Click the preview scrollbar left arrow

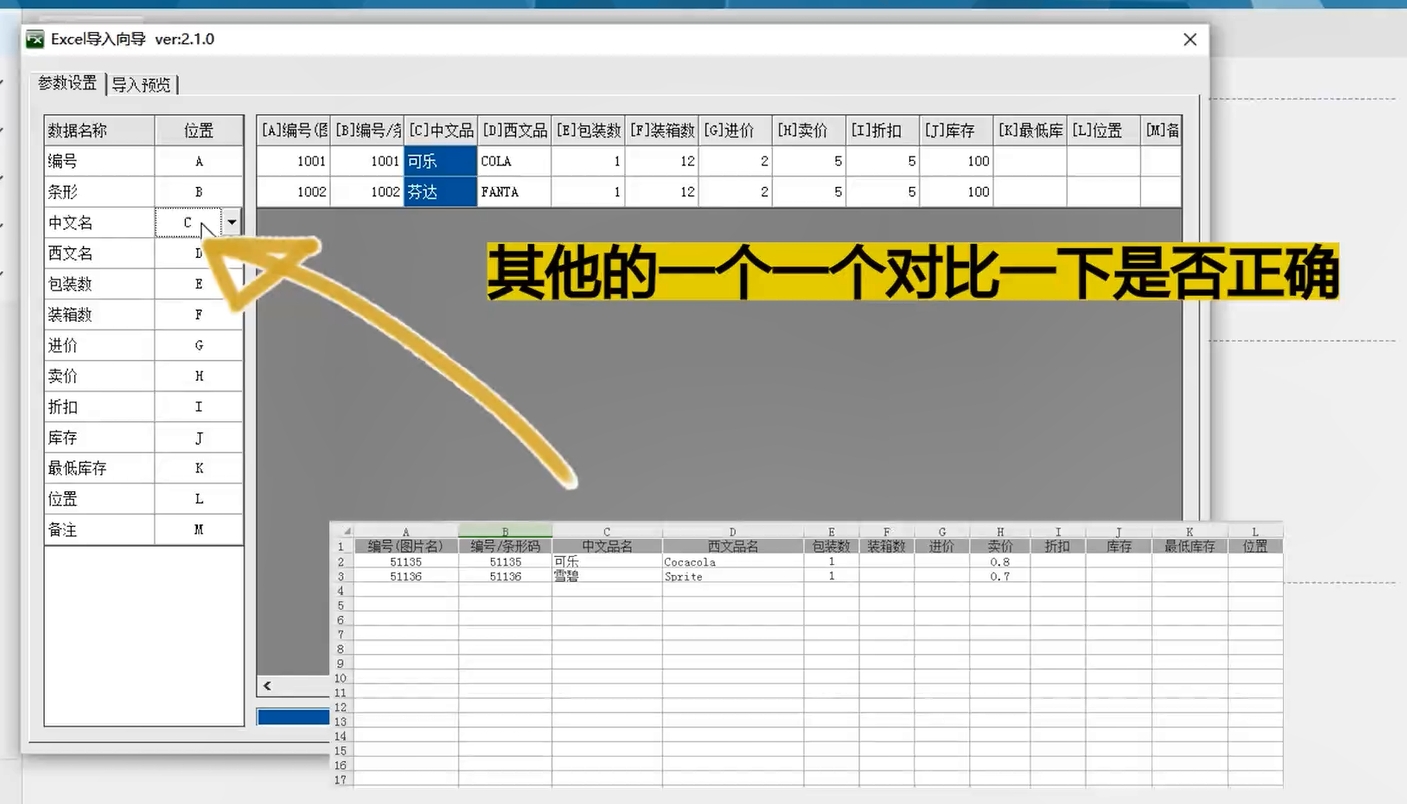267,686
